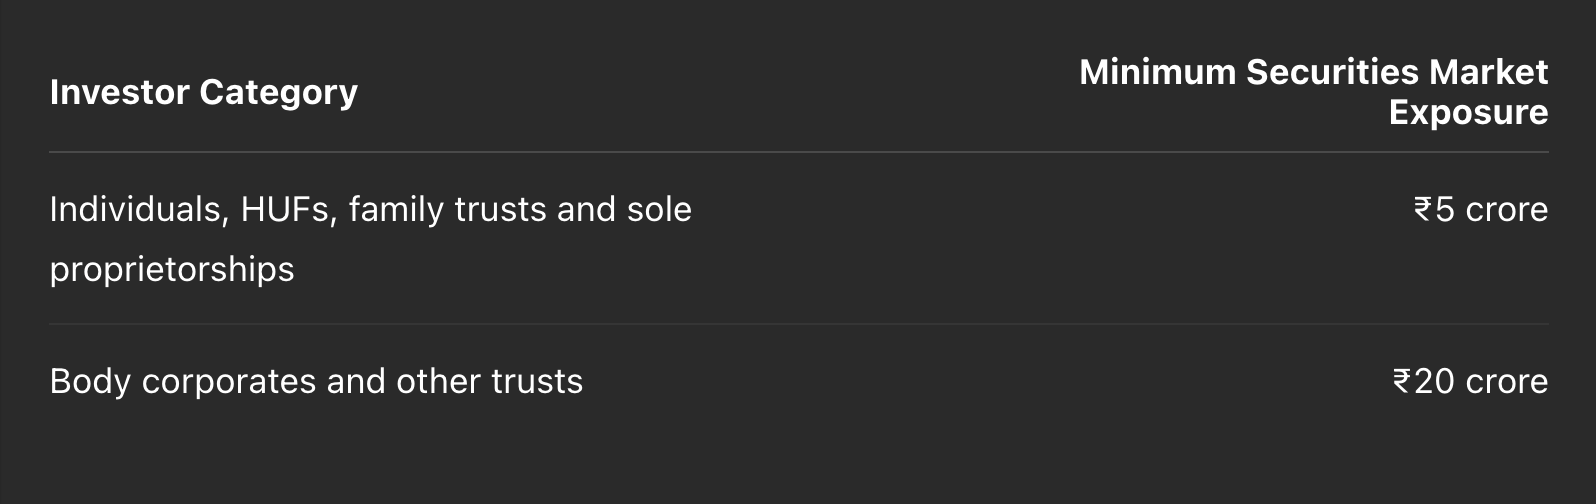1596x504 pixels.
Task: Select the ₹20 crore value
Action: click(1470, 381)
